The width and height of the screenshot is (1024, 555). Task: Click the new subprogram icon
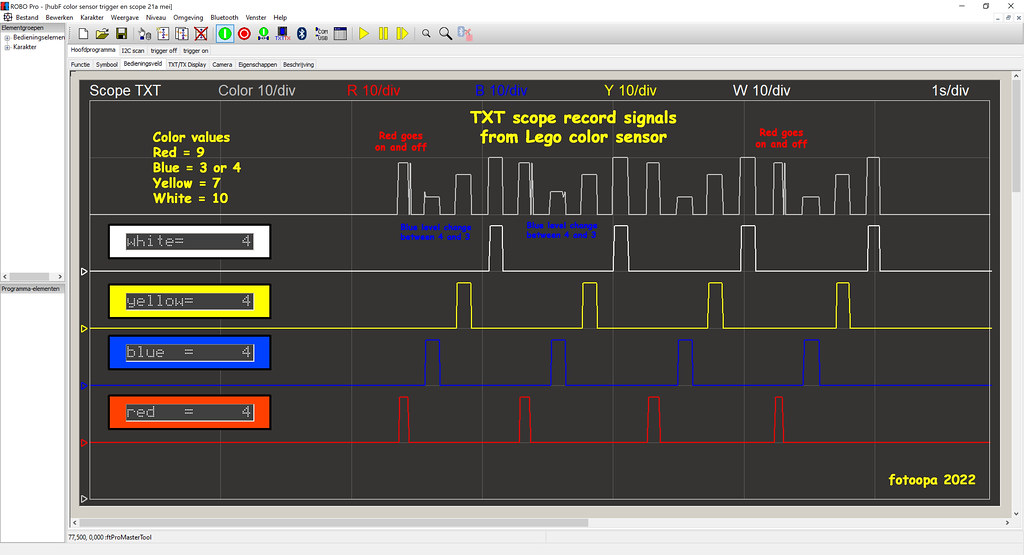(x=163, y=33)
